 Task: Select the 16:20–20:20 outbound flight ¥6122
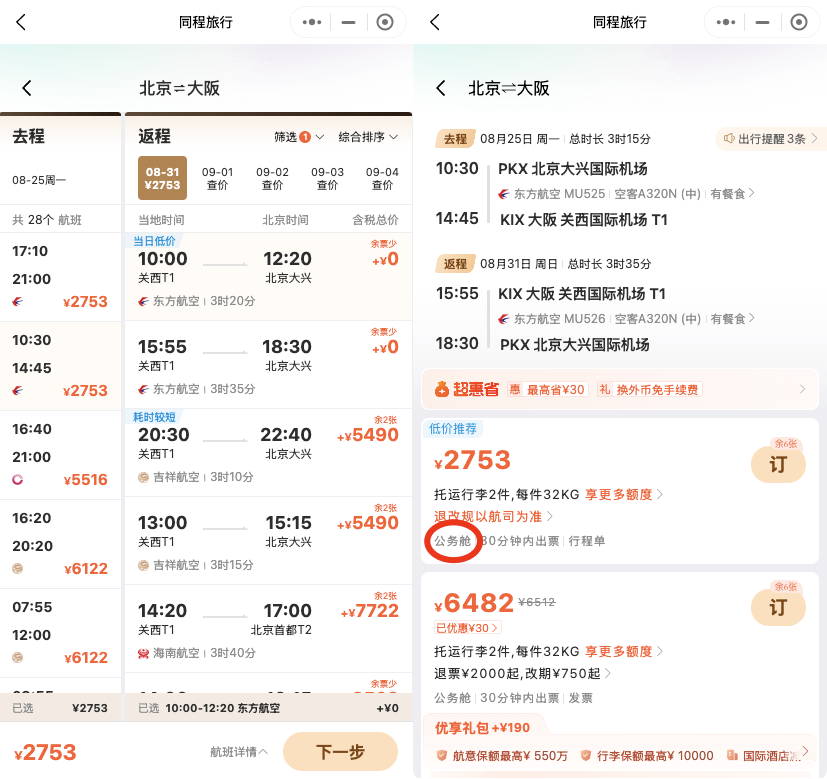click(61, 544)
